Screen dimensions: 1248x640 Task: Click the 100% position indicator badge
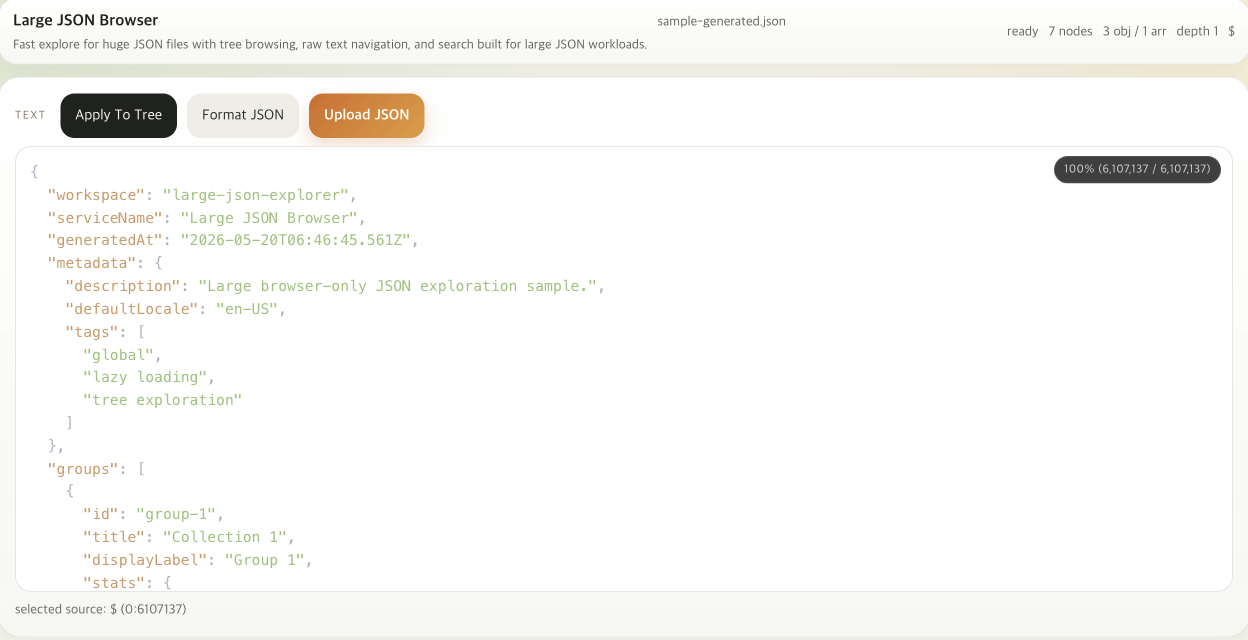(1137, 169)
